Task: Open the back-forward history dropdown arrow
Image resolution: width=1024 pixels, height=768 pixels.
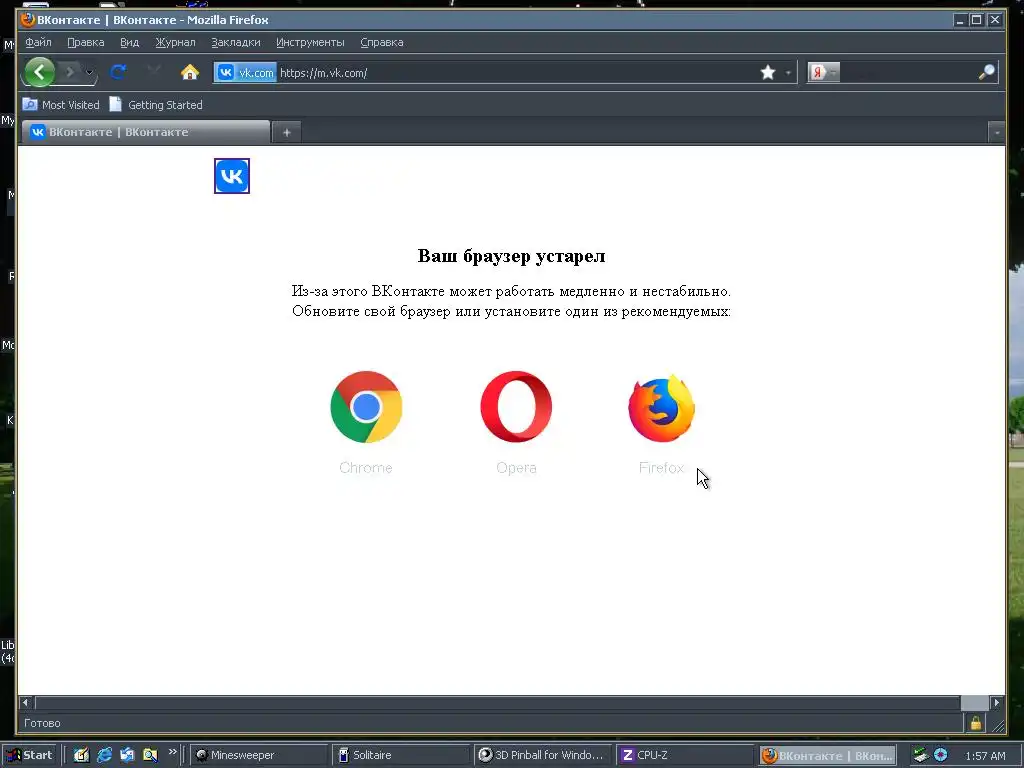Action: pos(89,72)
